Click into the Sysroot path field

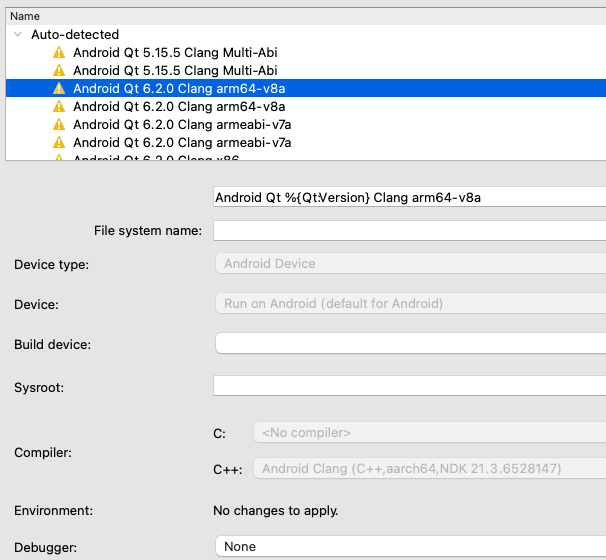click(409, 385)
